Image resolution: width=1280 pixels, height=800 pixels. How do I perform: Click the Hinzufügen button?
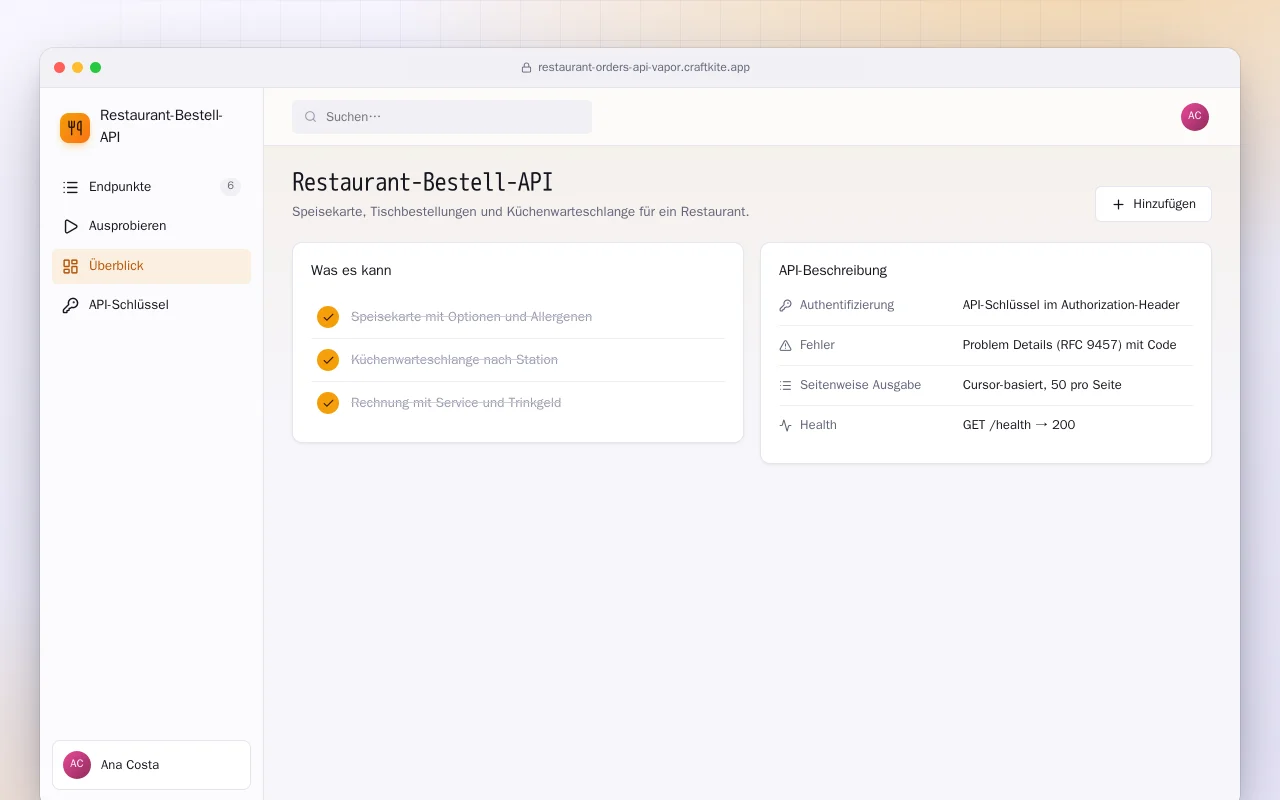pos(1153,204)
